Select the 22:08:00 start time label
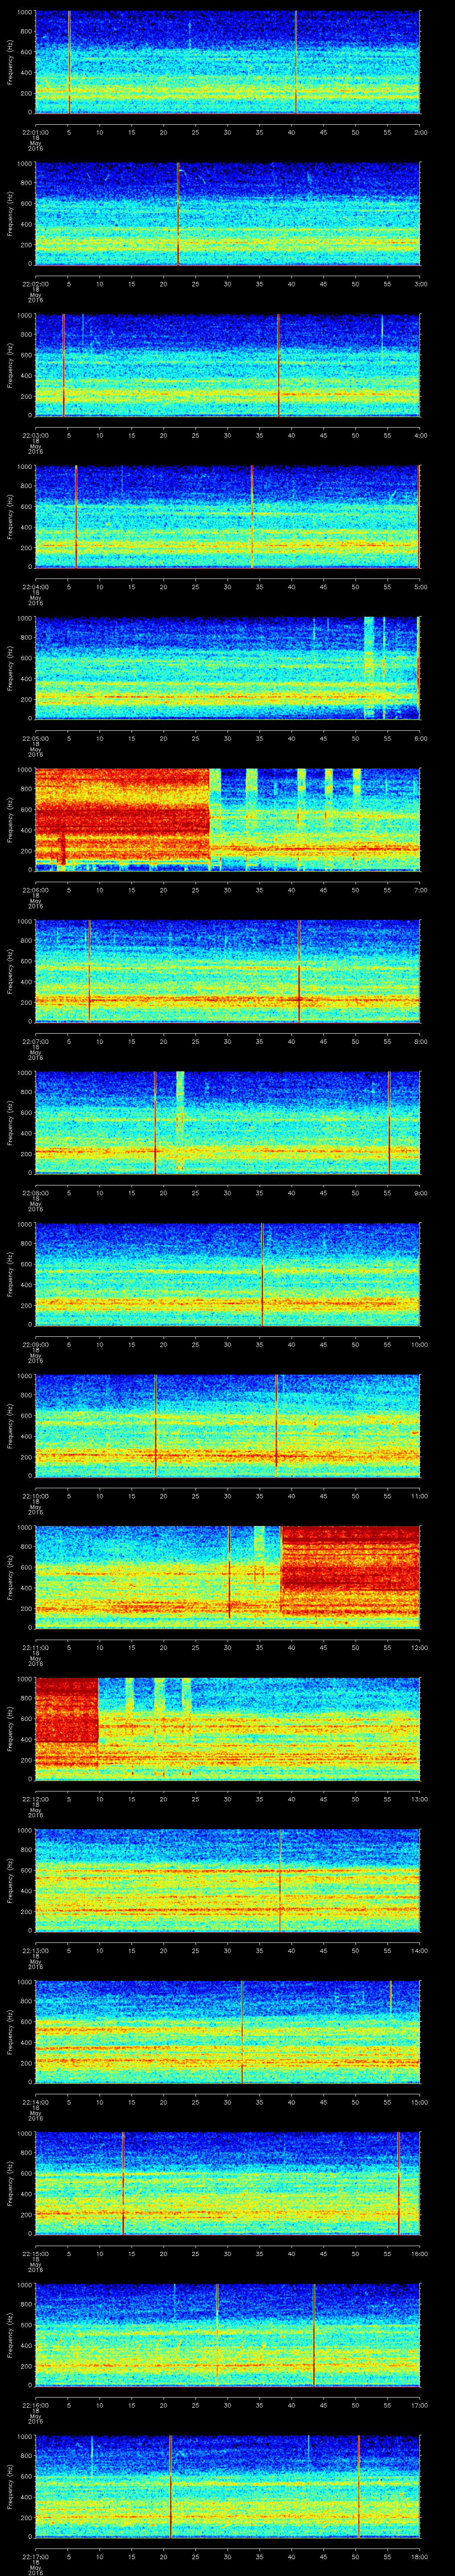The height and width of the screenshot is (2576, 455). pyautogui.click(x=35, y=1192)
